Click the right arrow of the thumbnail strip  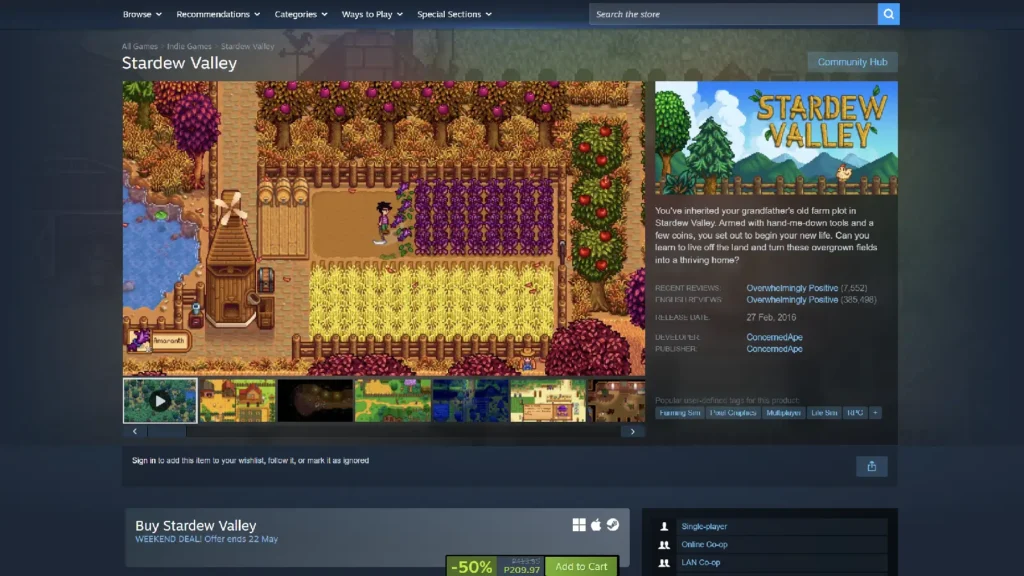click(632, 432)
